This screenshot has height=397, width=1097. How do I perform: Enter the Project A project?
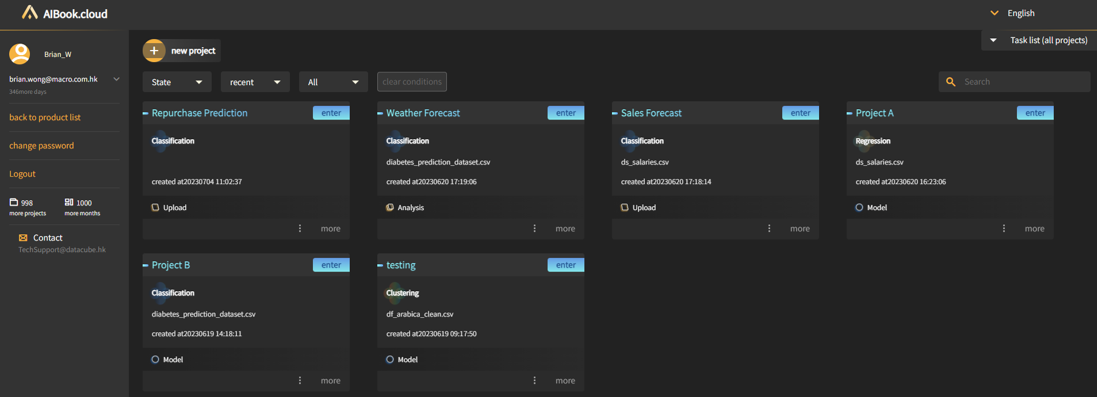[1035, 113]
